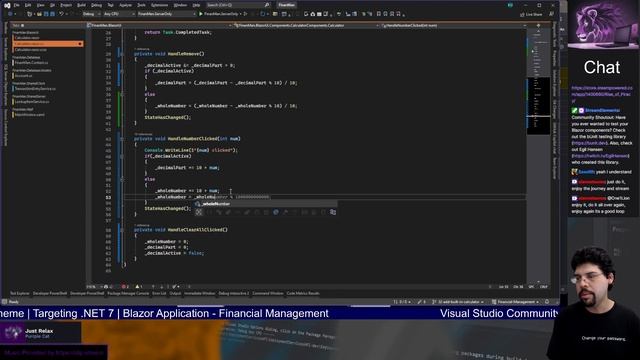Collapse the HandleRemove method outline
Image resolution: width=640 pixels, height=360 pixels.
[122, 54]
